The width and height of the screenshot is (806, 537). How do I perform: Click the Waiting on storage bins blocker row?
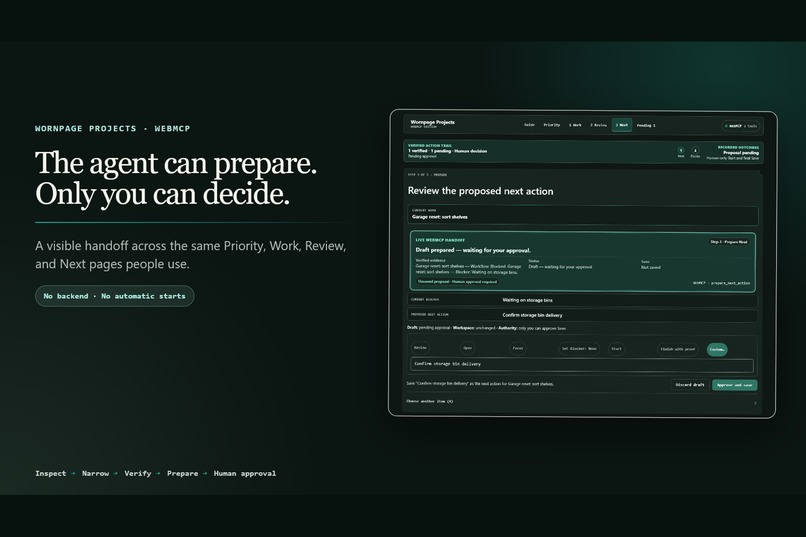582,300
